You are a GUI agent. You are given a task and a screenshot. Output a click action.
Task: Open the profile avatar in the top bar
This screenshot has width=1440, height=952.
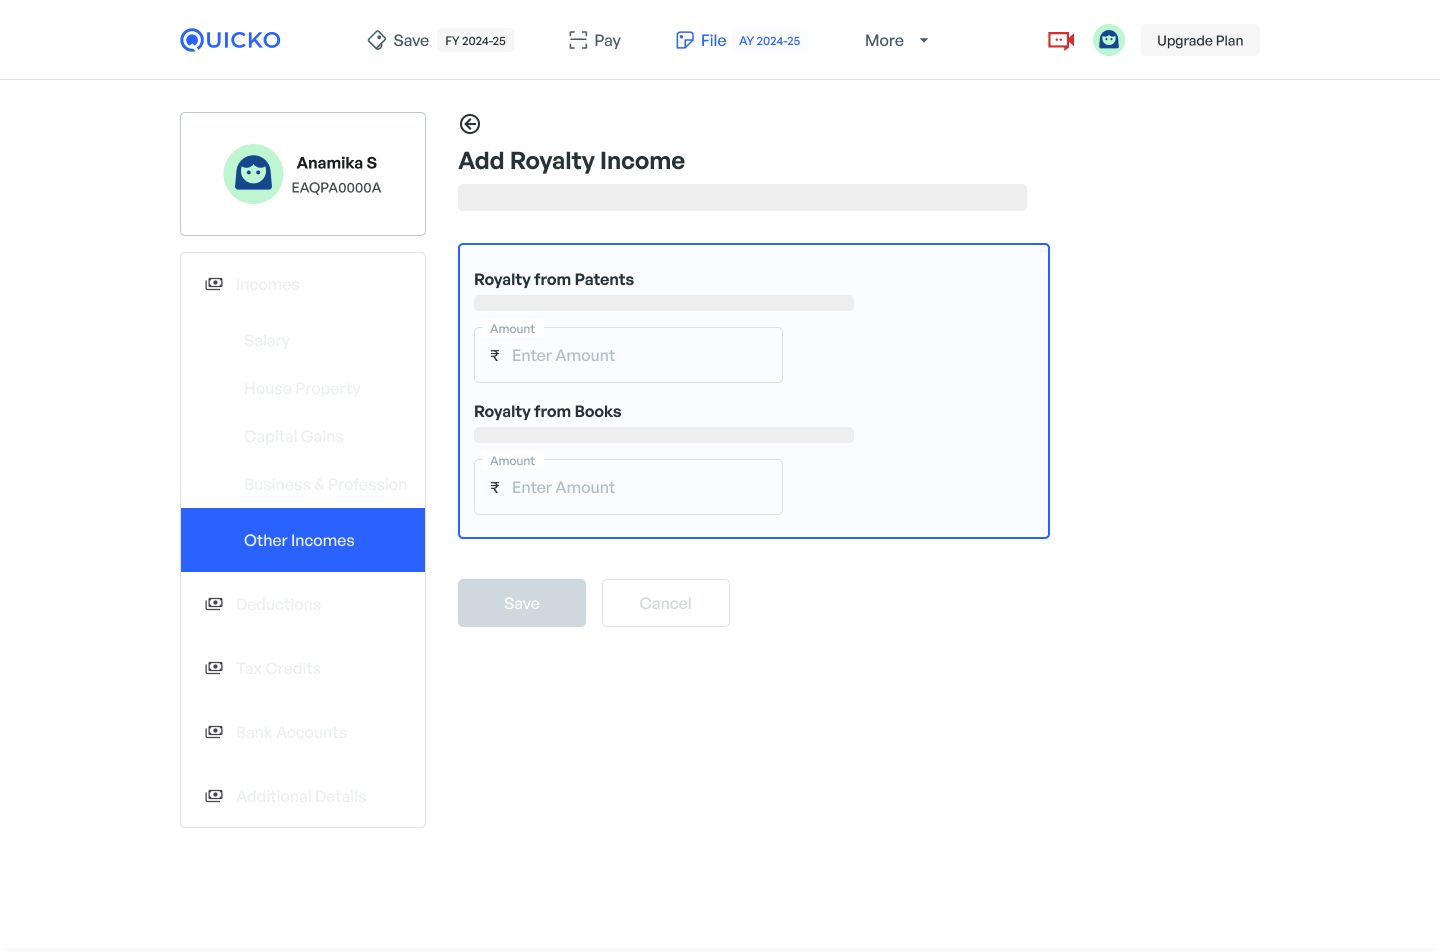1108,40
